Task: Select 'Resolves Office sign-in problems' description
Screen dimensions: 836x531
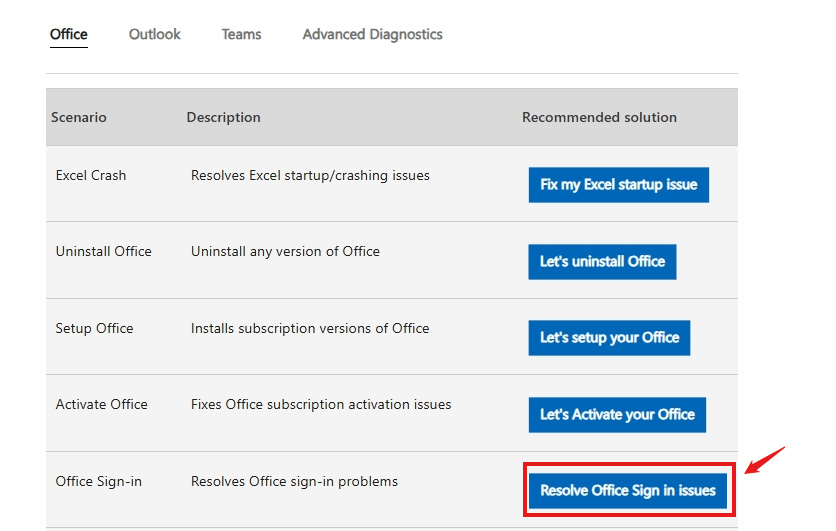Action: (x=294, y=481)
